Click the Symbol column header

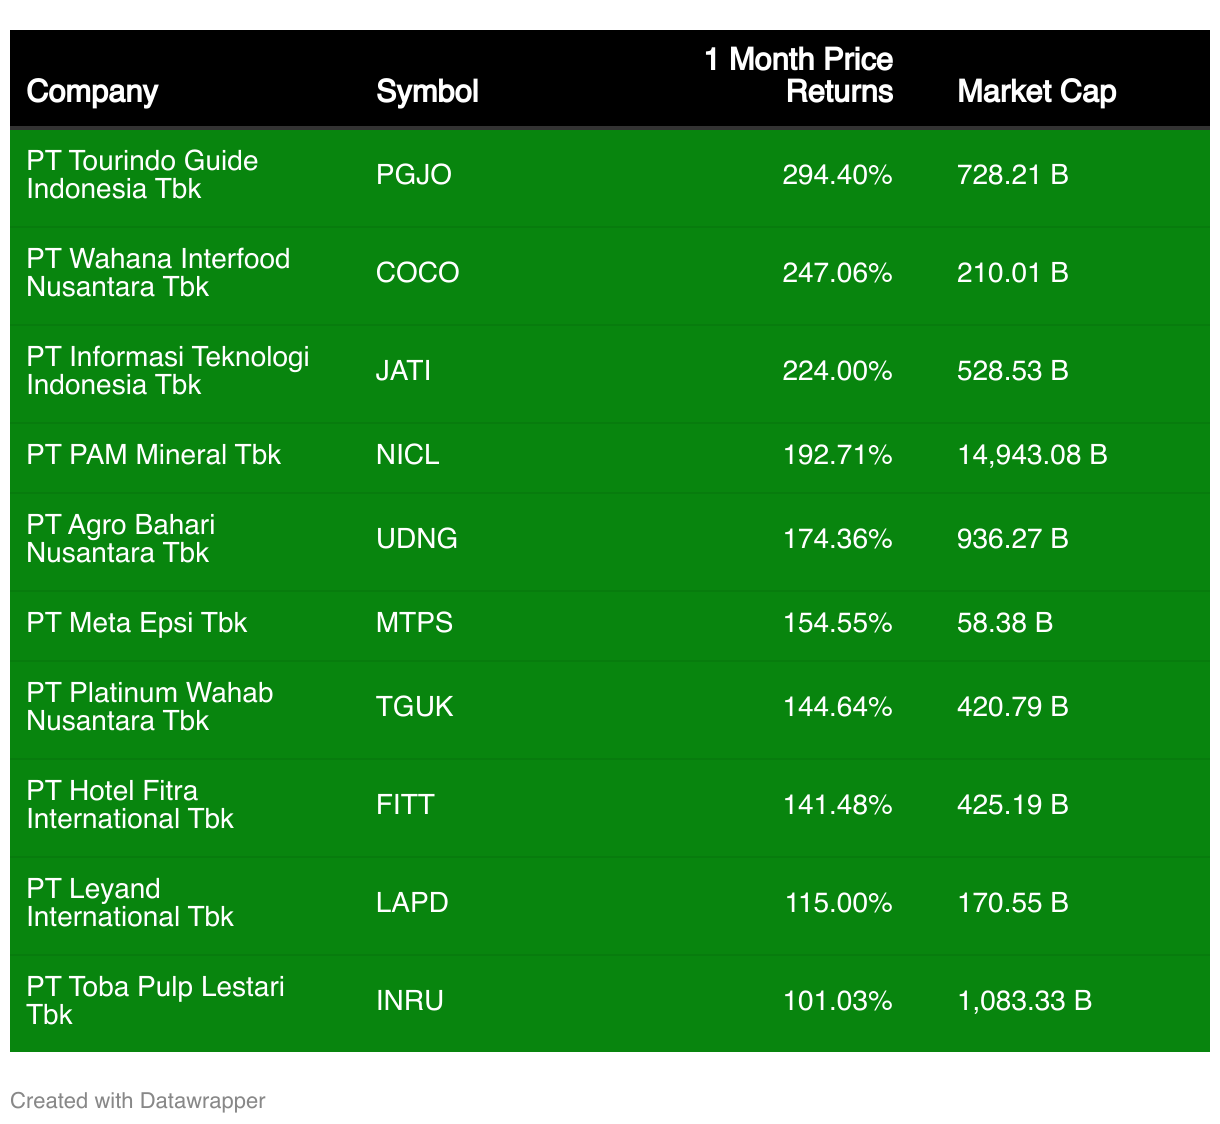click(427, 92)
